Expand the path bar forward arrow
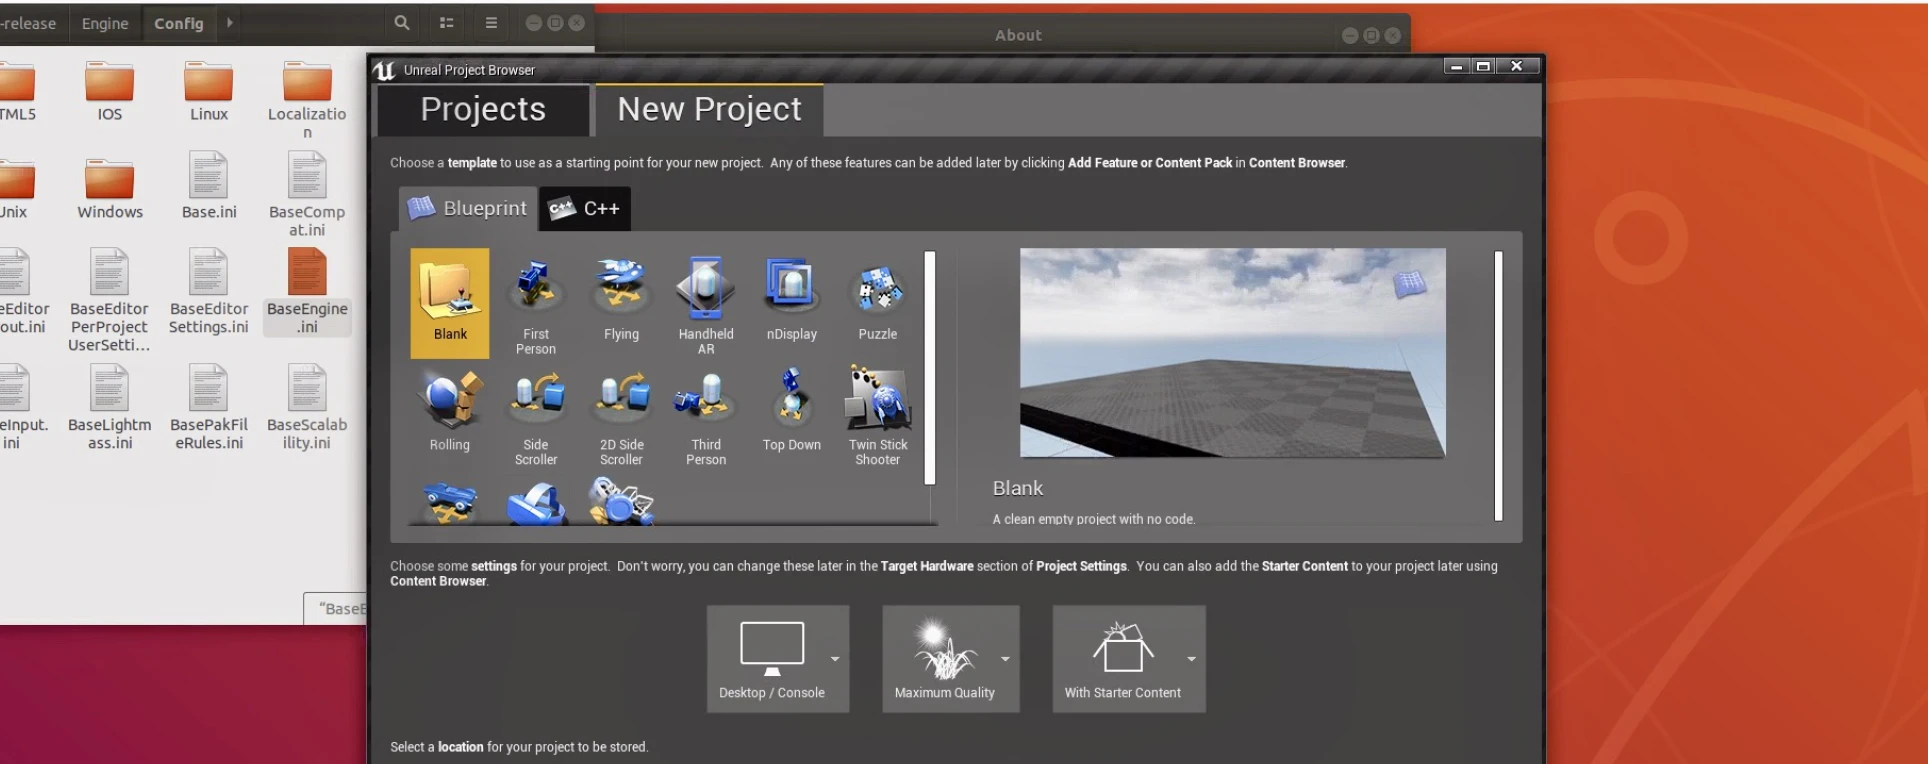The height and width of the screenshot is (764, 1928). click(230, 22)
